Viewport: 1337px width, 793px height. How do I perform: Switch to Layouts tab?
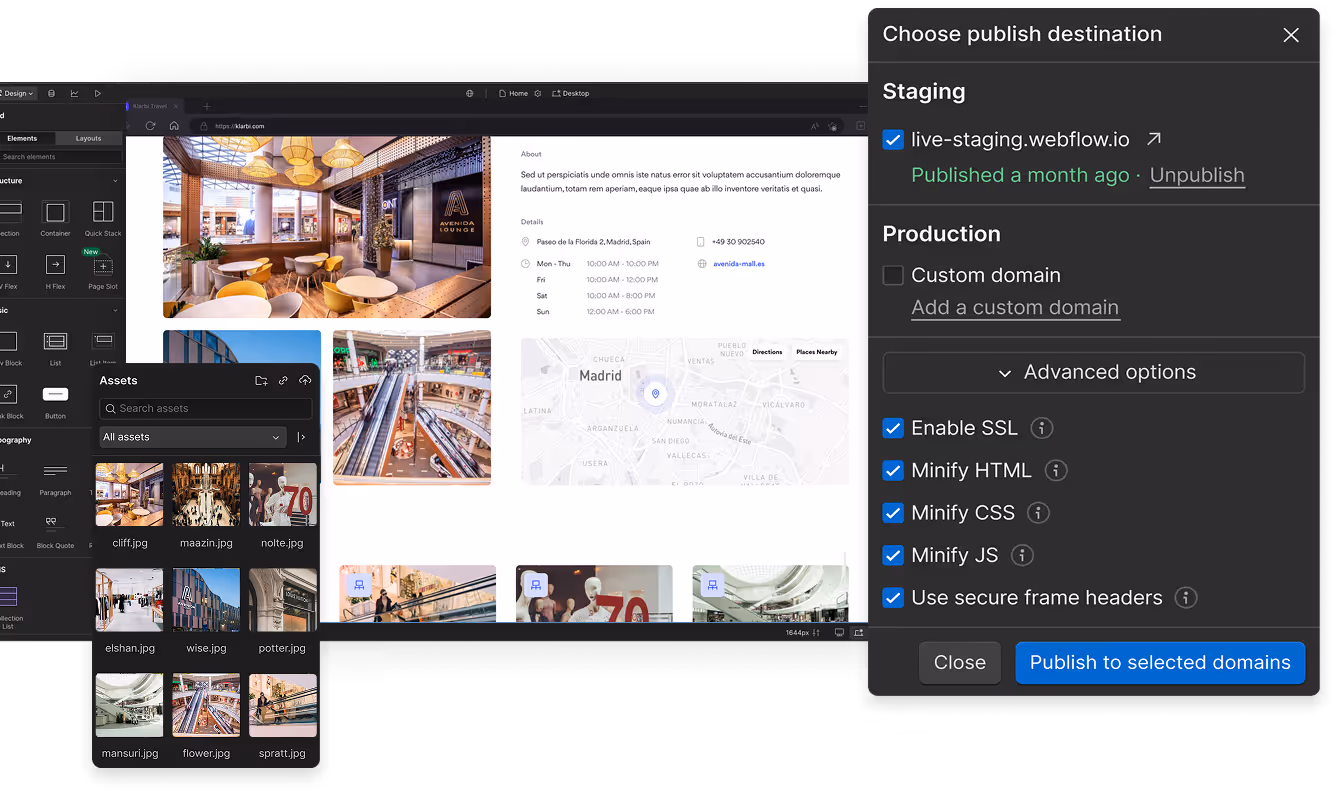point(88,139)
